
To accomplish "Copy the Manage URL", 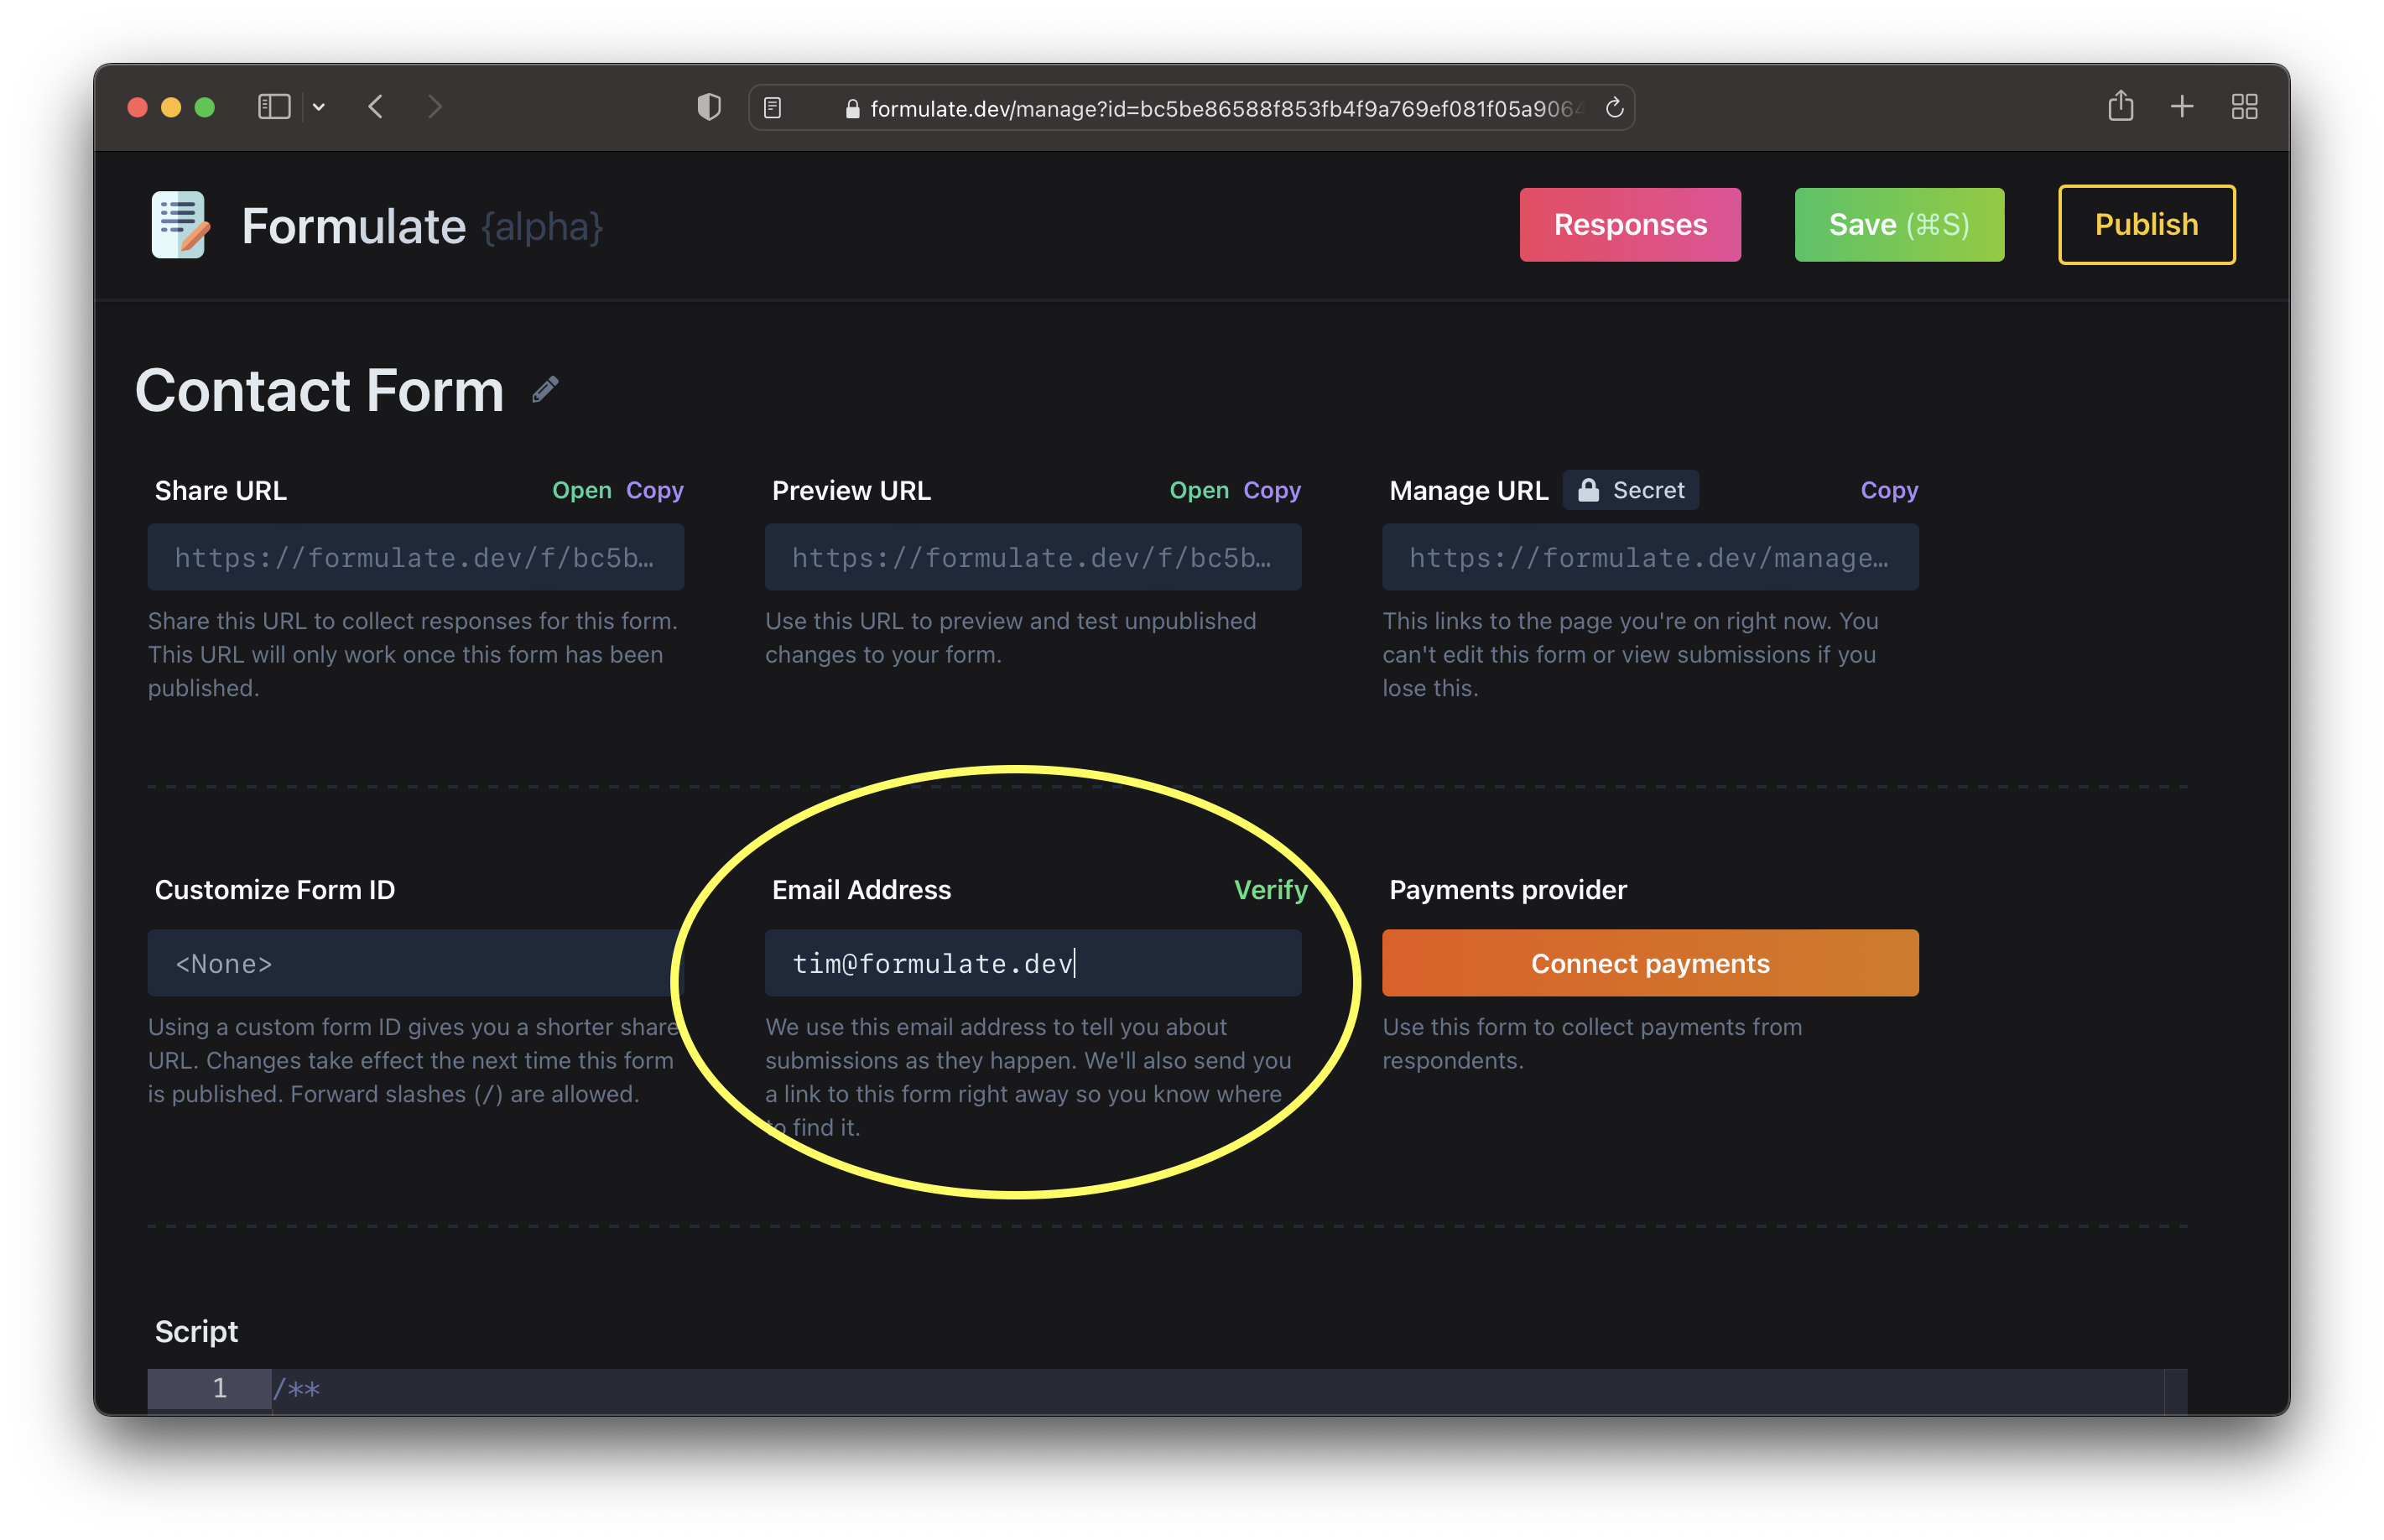I will point(1888,491).
